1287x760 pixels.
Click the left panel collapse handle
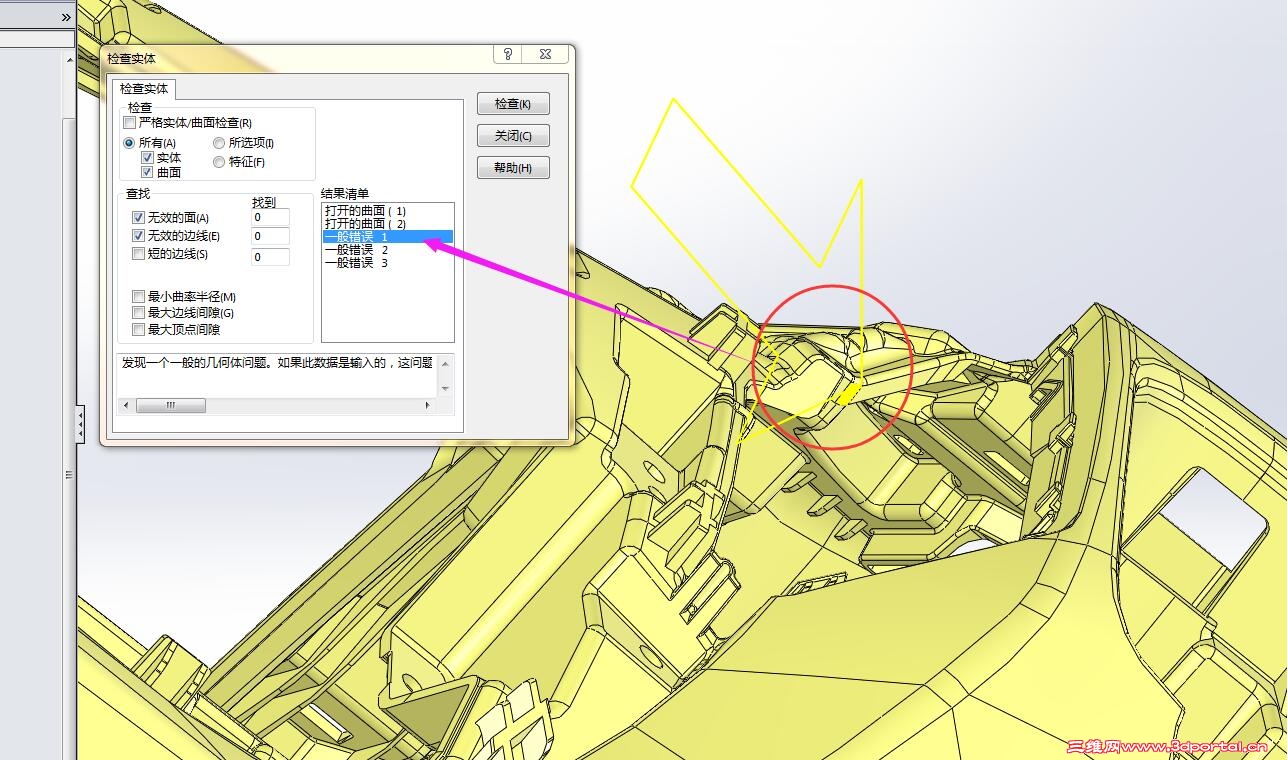[x=80, y=425]
